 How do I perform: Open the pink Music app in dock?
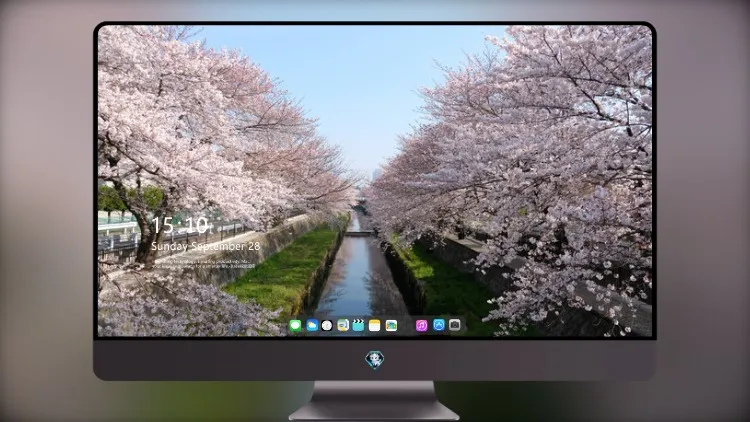point(421,325)
